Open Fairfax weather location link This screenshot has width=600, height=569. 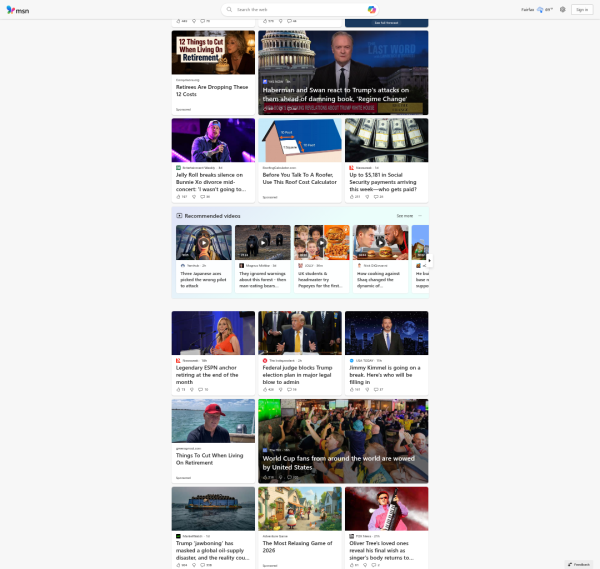(x=527, y=10)
